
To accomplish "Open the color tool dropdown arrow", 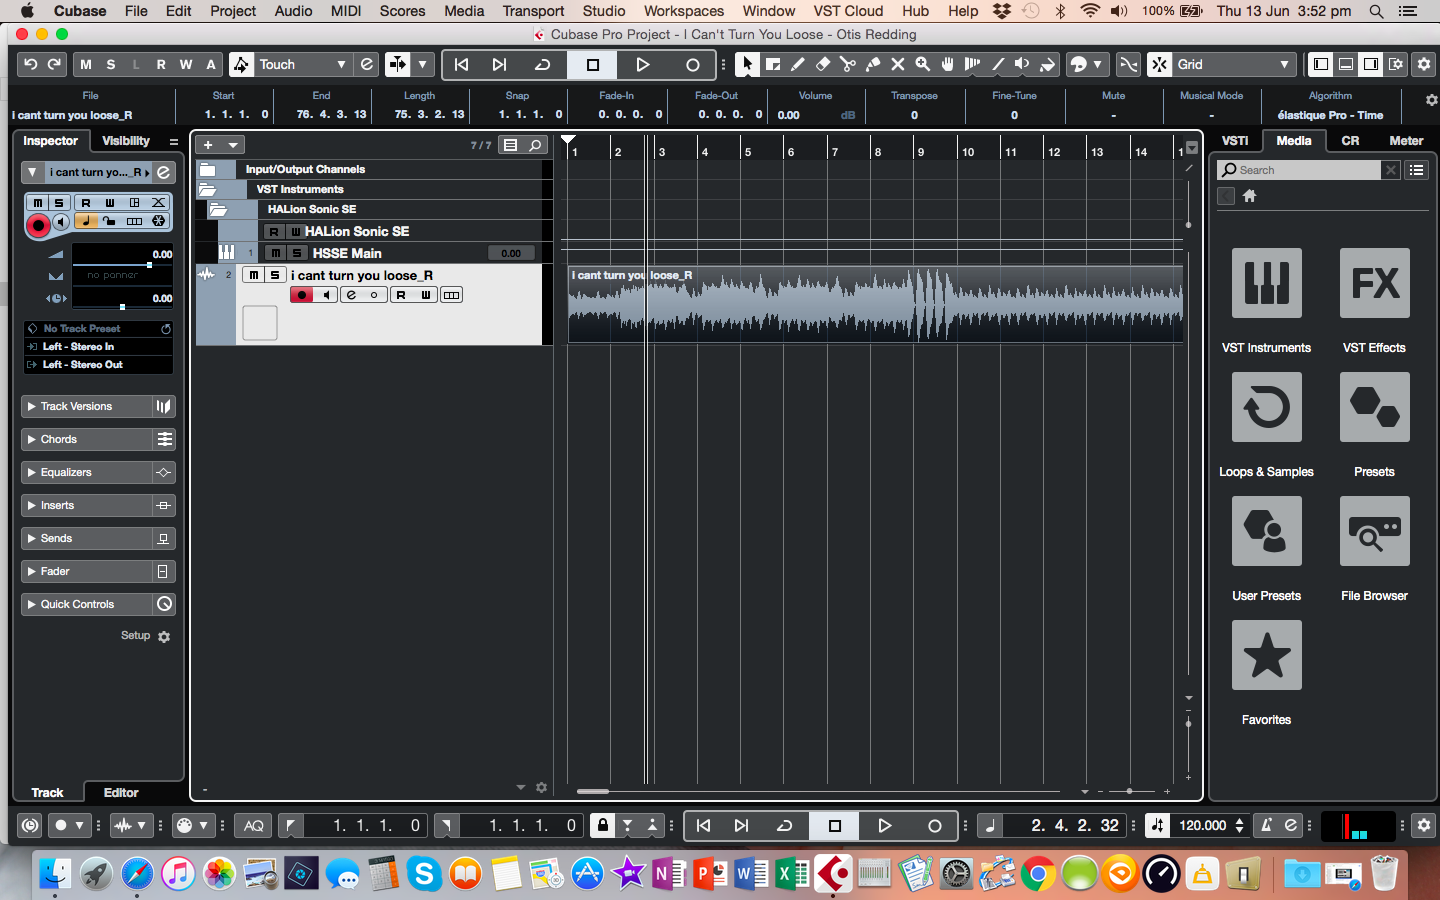I will point(1098,64).
